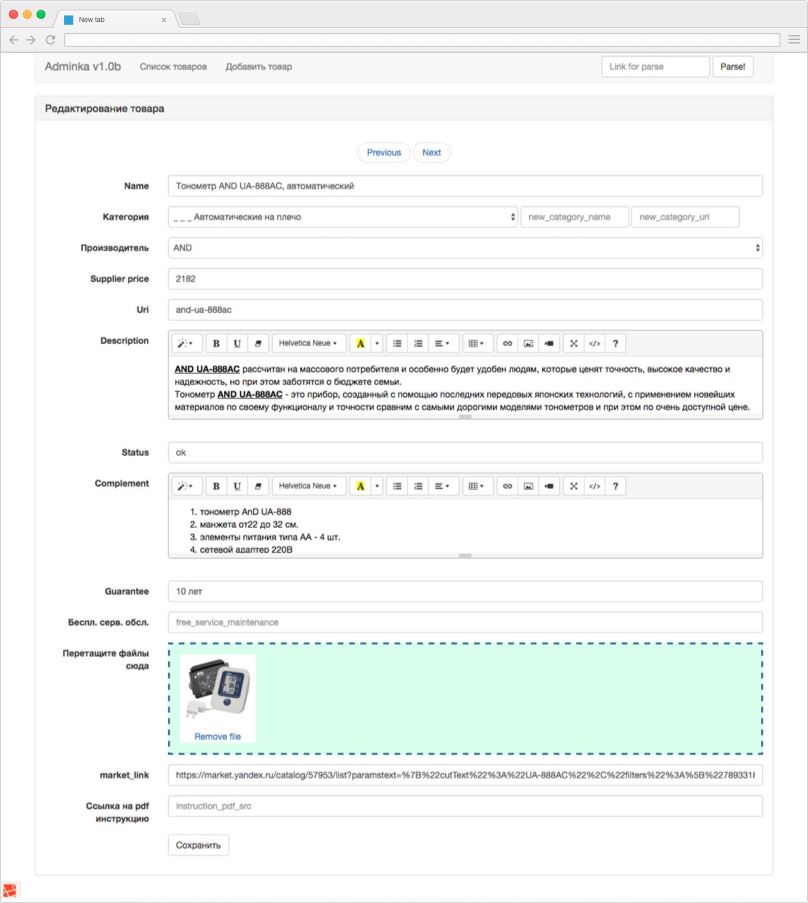Click underline in the Description toolbar
Viewport: 808px width, 903px height.
(237, 343)
